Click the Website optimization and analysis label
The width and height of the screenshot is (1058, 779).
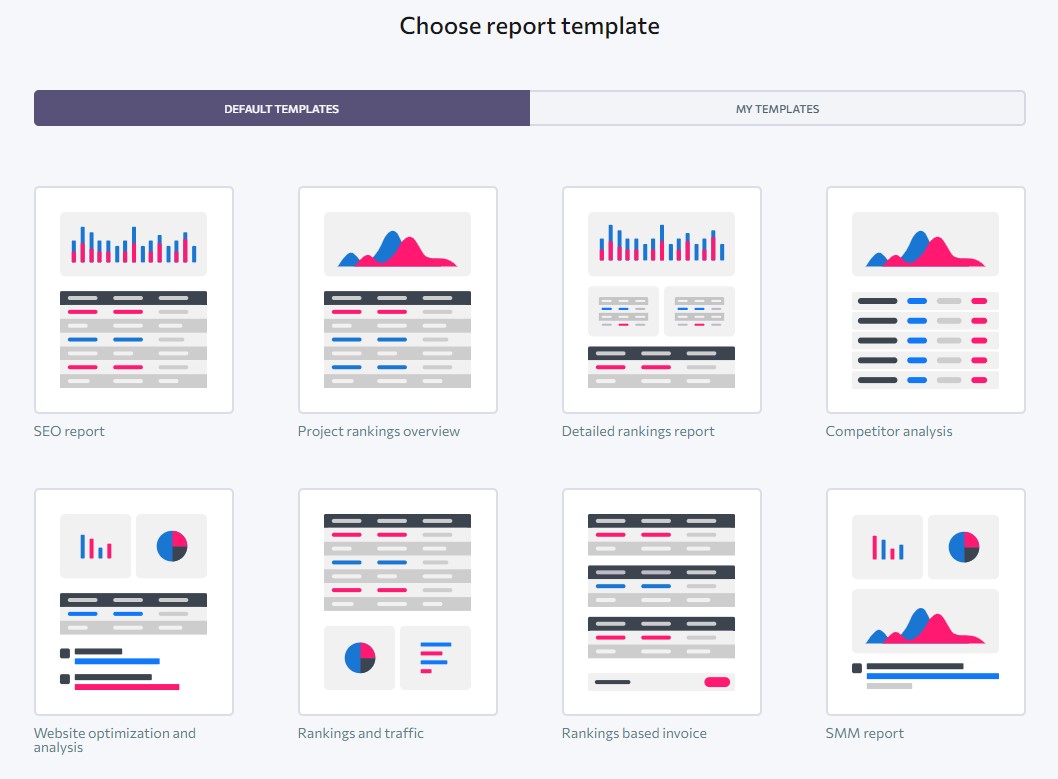tap(115, 740)
